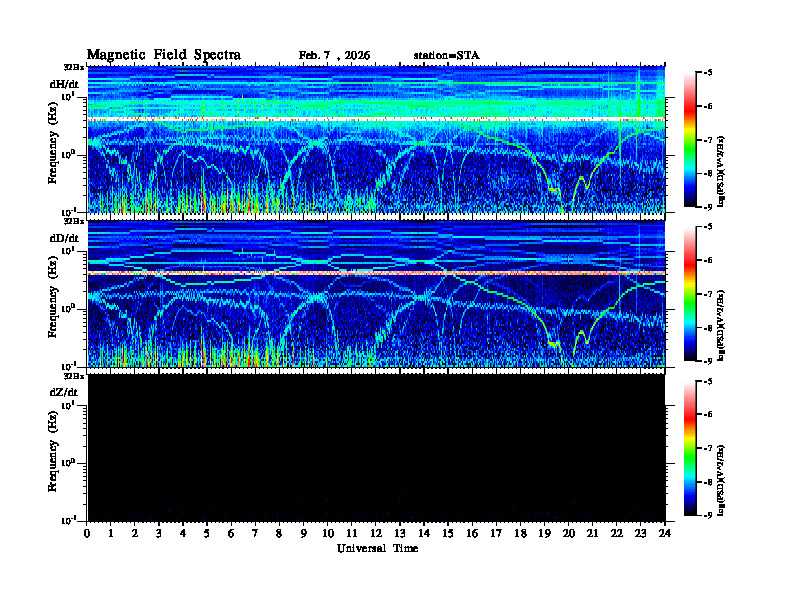Click the dH/dt panel label
This screenshot has width=792, height=612.
64,84
